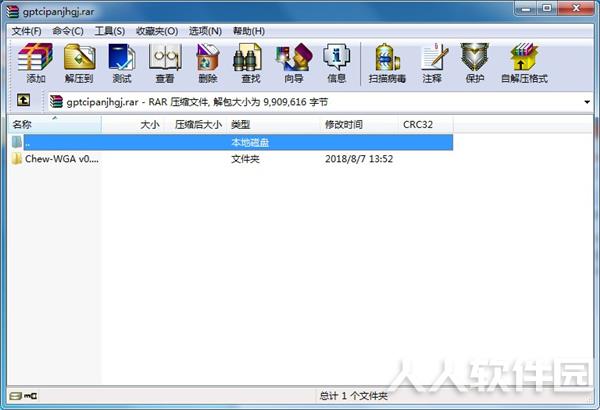This screenshot has height=410, width=600.
Task: Click the 扫描病毒 (Virus Scan) icon
Action: pos(387,63)
